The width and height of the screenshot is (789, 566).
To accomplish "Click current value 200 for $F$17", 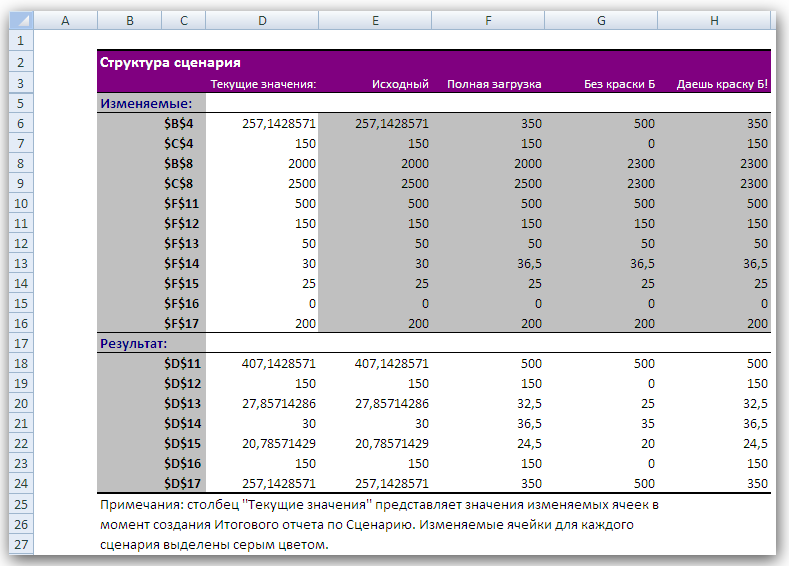I will click(x=305, y=324).
